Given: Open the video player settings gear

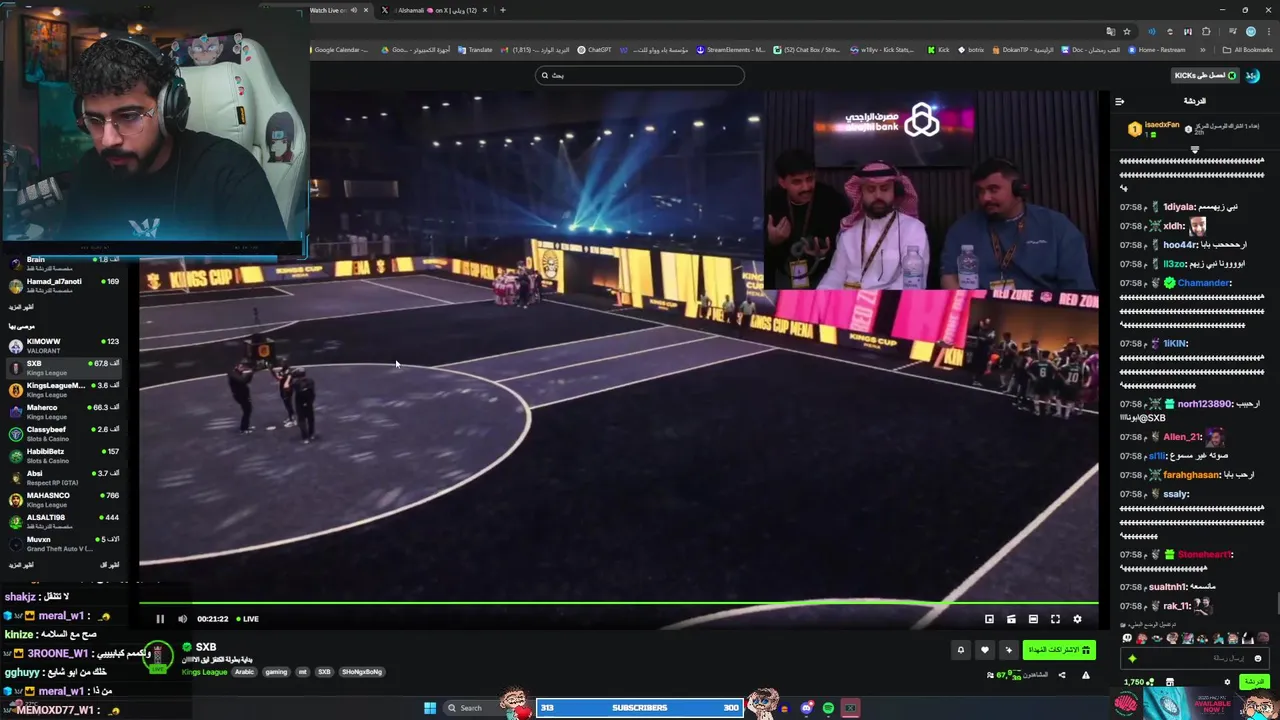Looking at the screenshot, I should (1077, 619).
